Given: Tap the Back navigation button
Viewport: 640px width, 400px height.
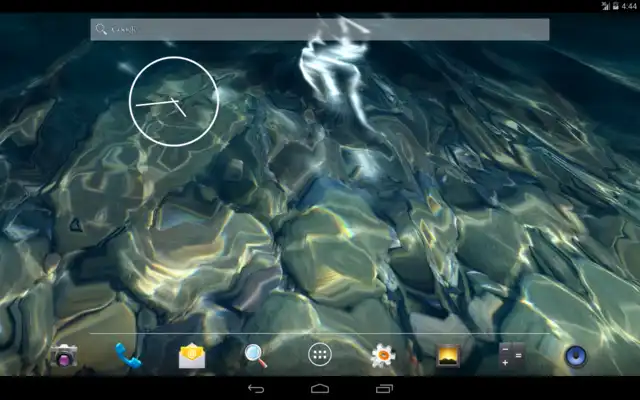Looking at the screenshot, I should tap(256, 389).
